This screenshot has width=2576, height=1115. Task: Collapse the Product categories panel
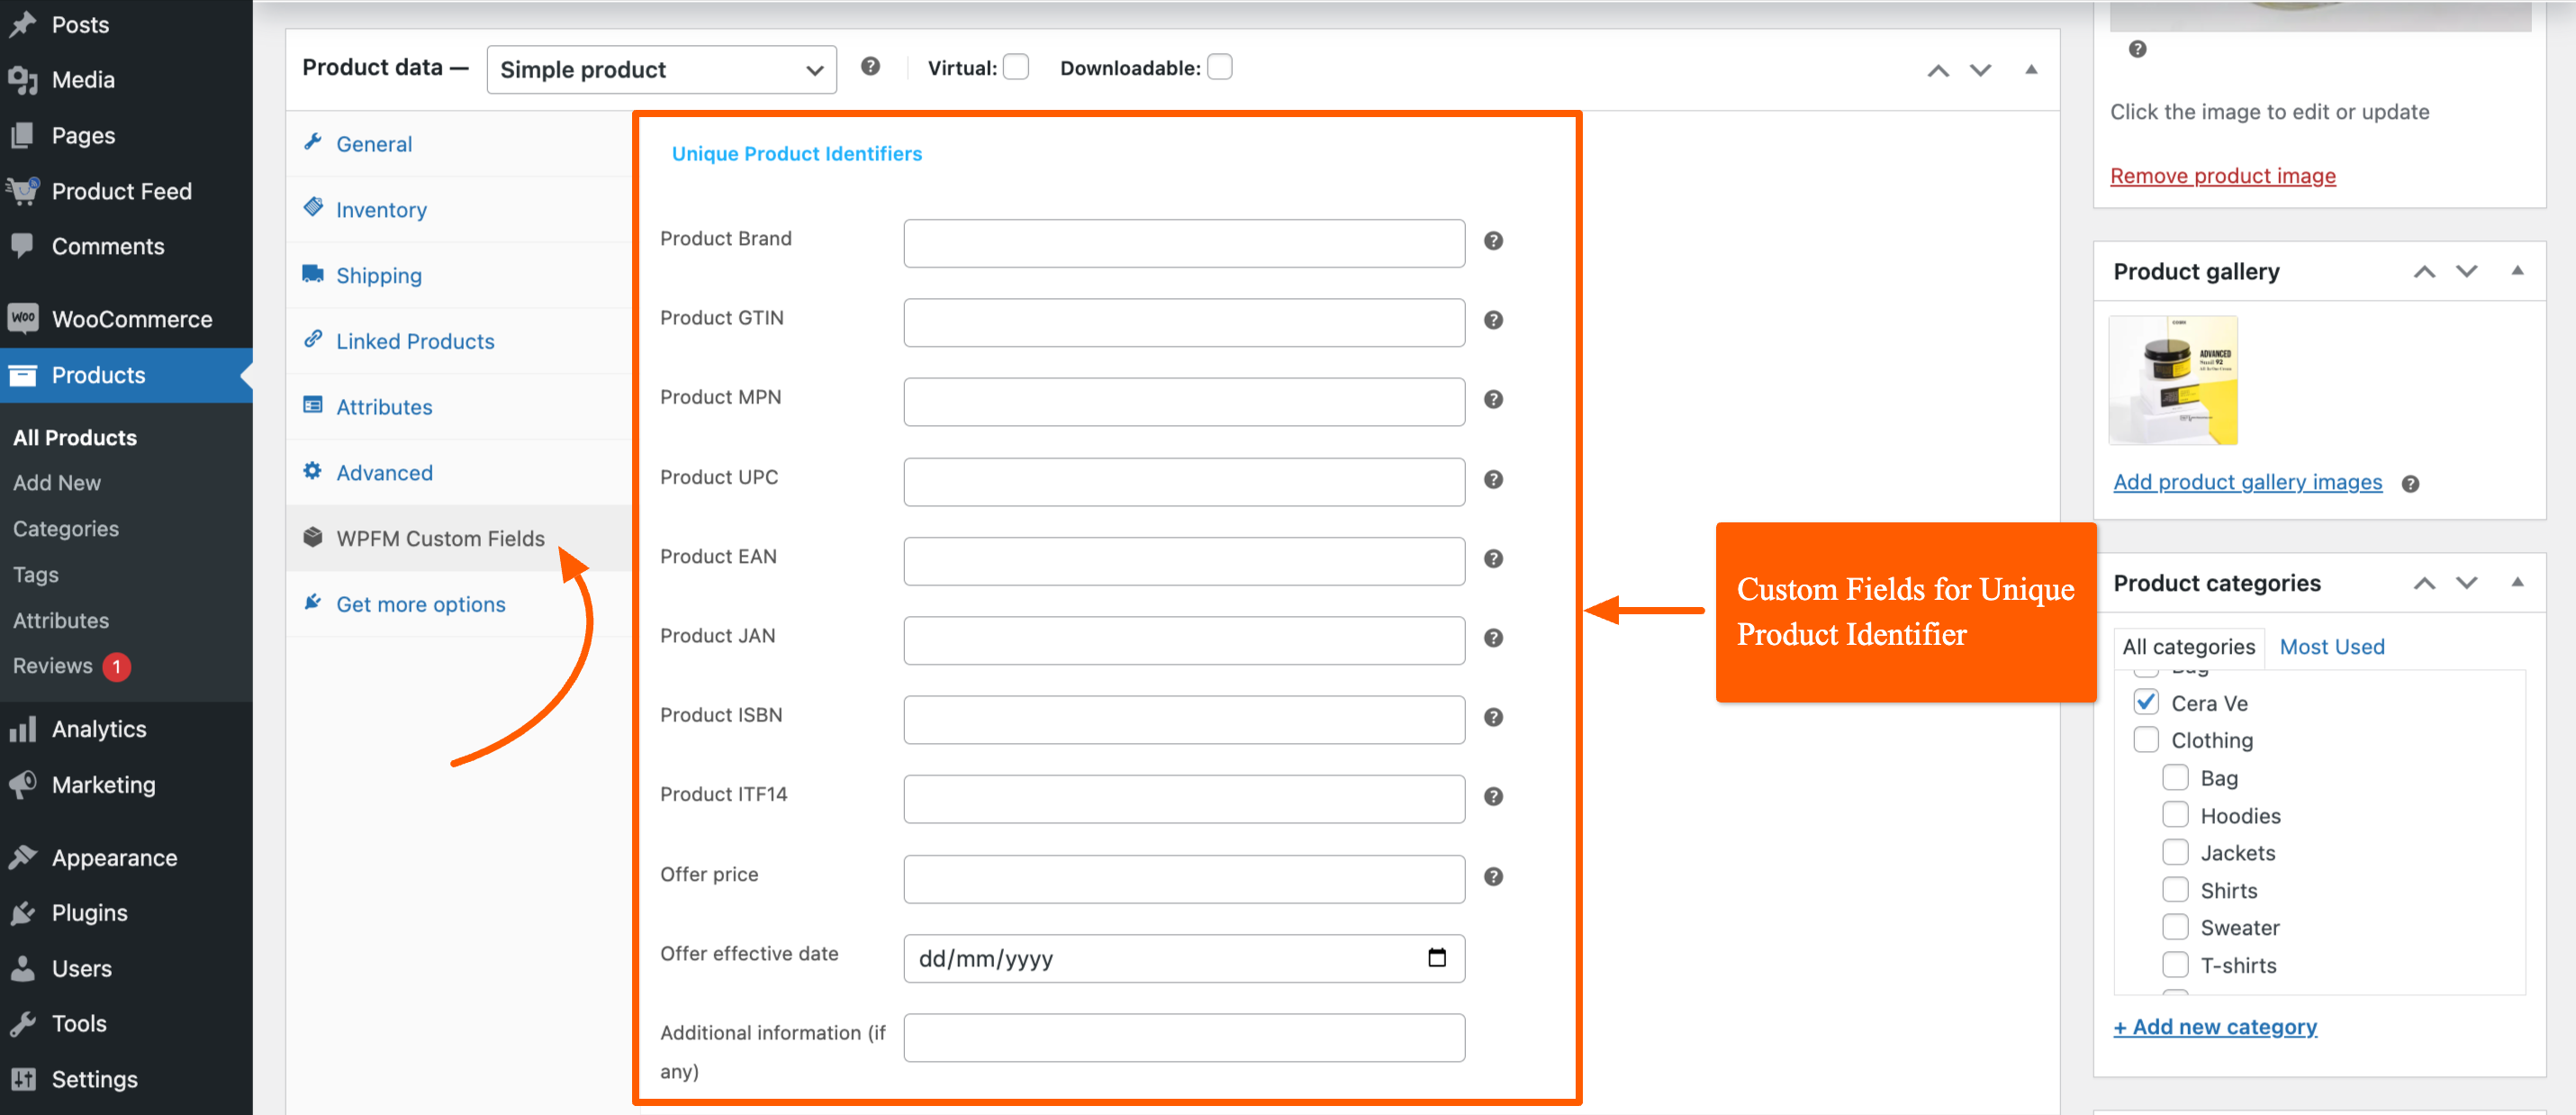[x=2517, y=582]
